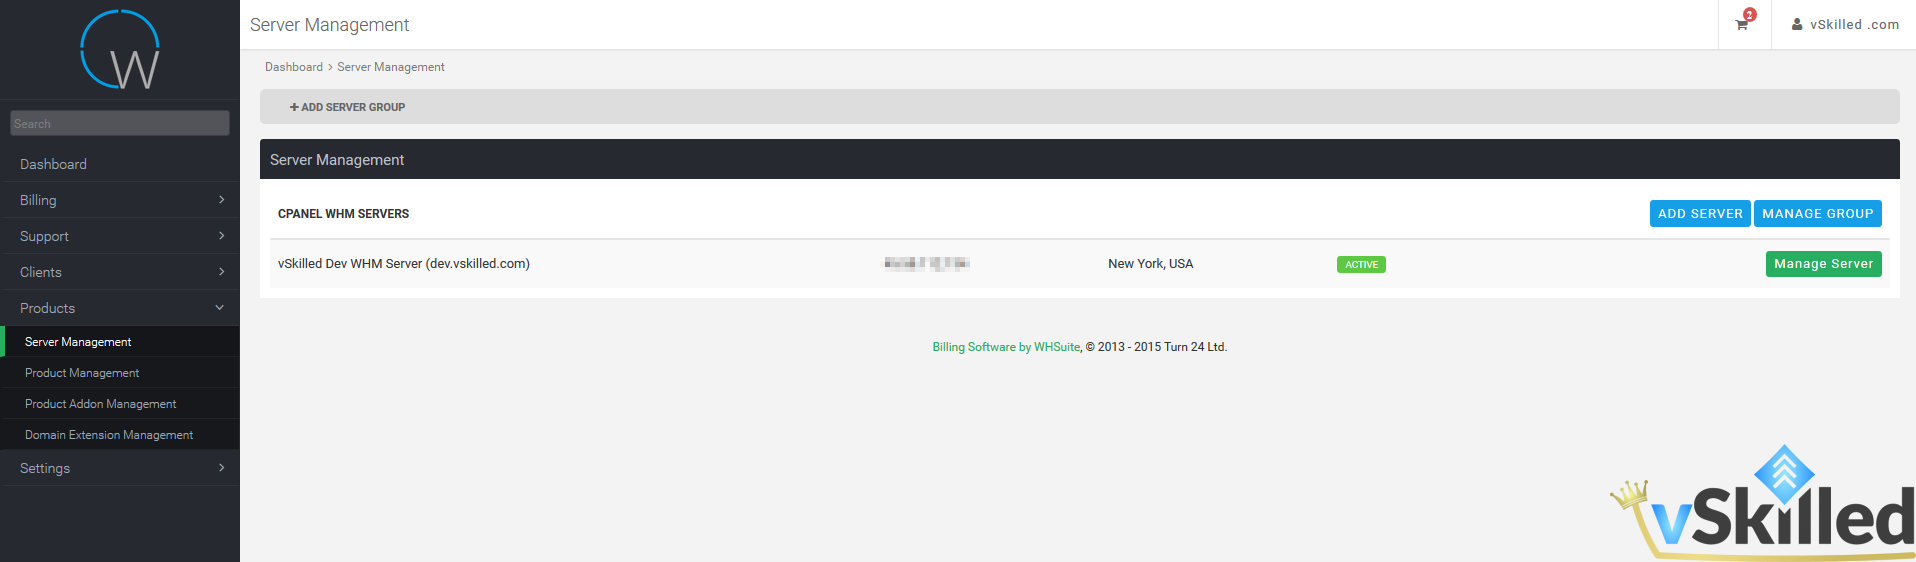Click the user icon beside vSkilled.com
The image size is (1916, 562).
[x=1797, y=24]
